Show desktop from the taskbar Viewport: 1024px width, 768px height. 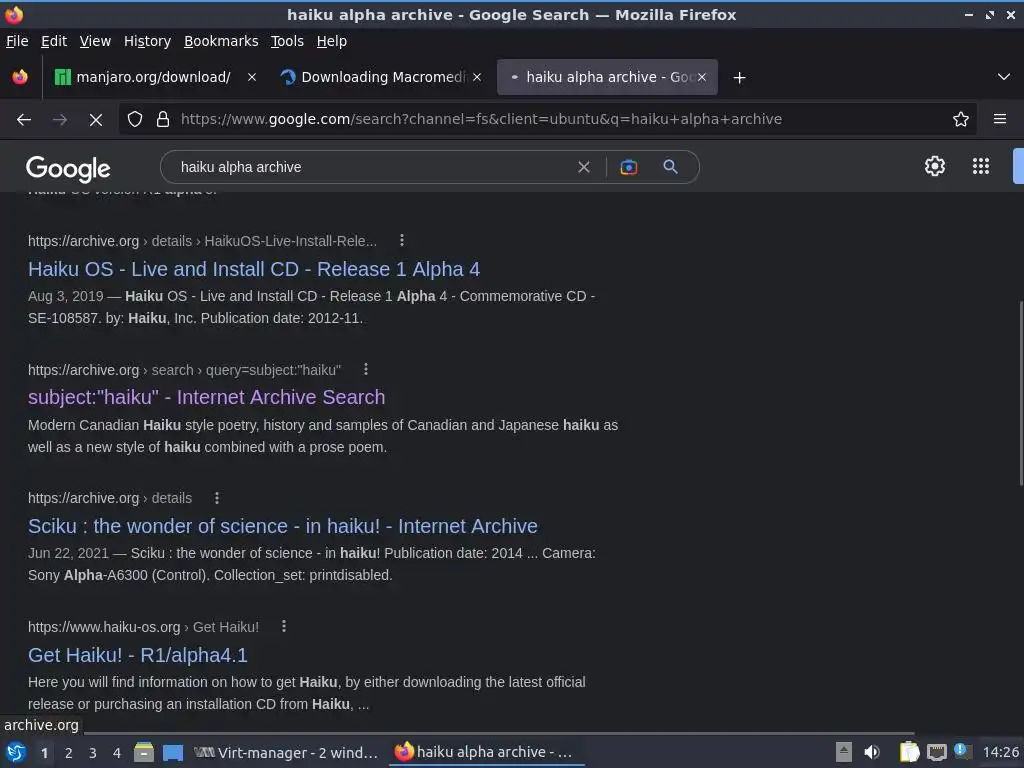click(x=172, y=752)
